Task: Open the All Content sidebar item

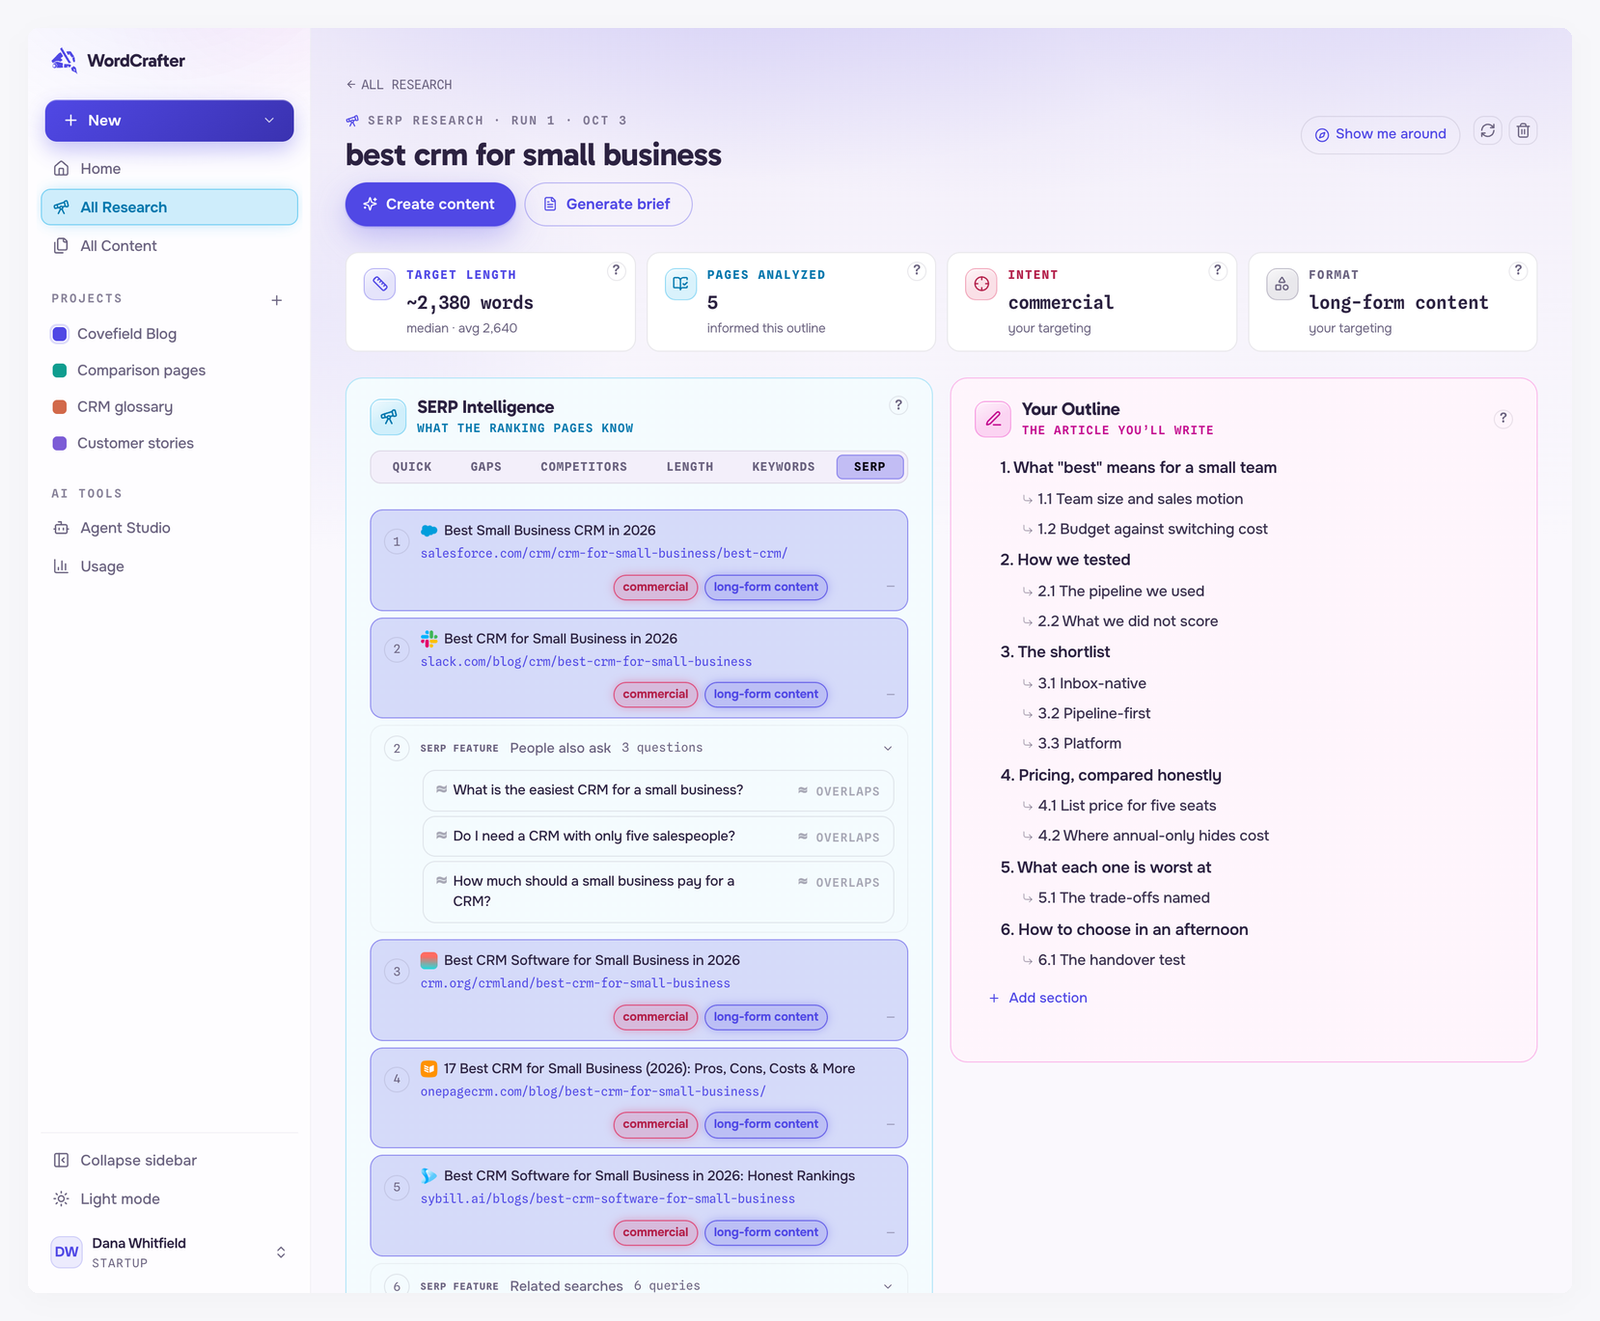Action: point(169,246)
